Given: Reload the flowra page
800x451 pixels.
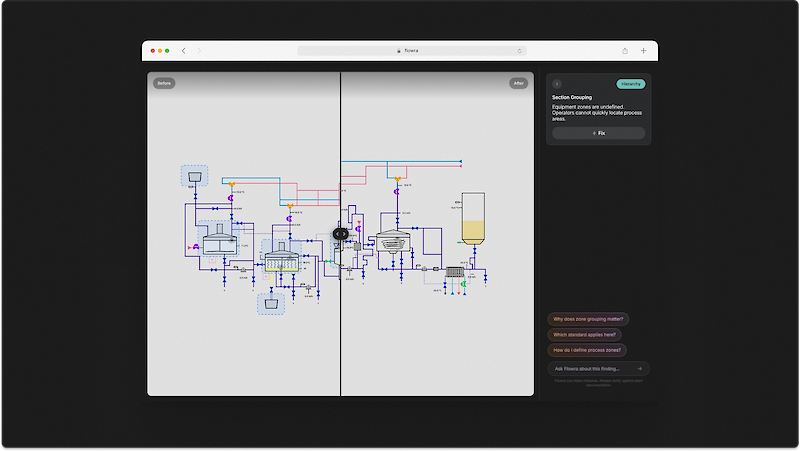Looking at the screenshot, I should (519, 51).
